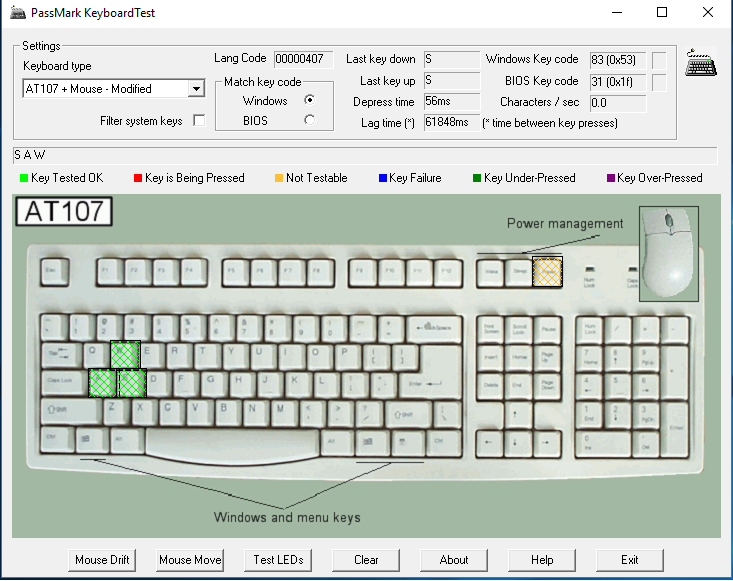The width and height of the screenshot is (733, 581).
Task: Click the F1 key on the keyboard image
Action: click(x=110, y=272)
